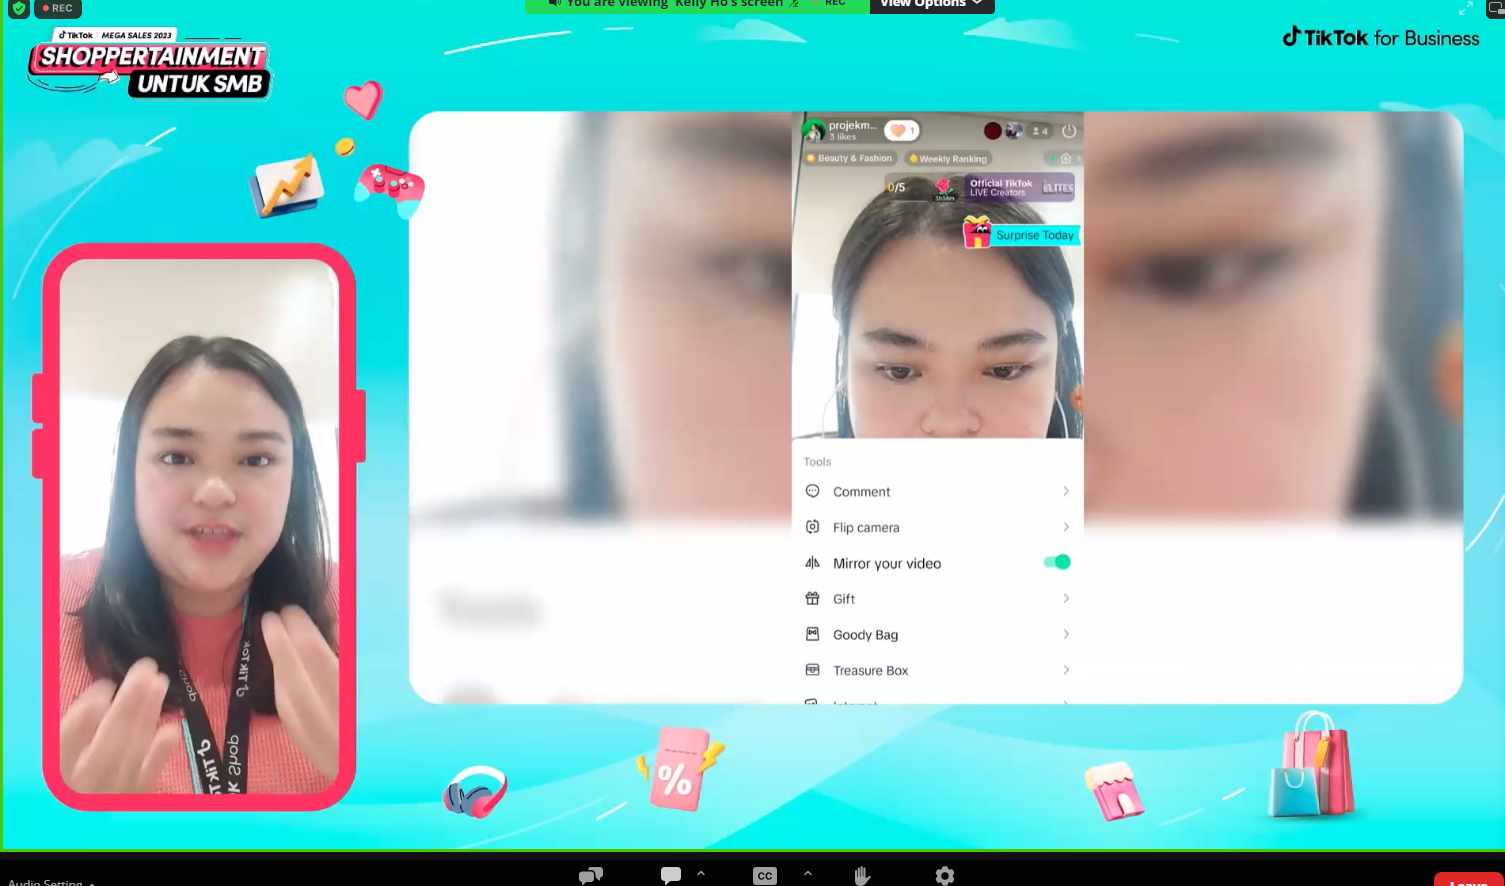Open the Zoom chat bubble icon
This screenshot has width=1505, height=886.
tap(671, 876)
